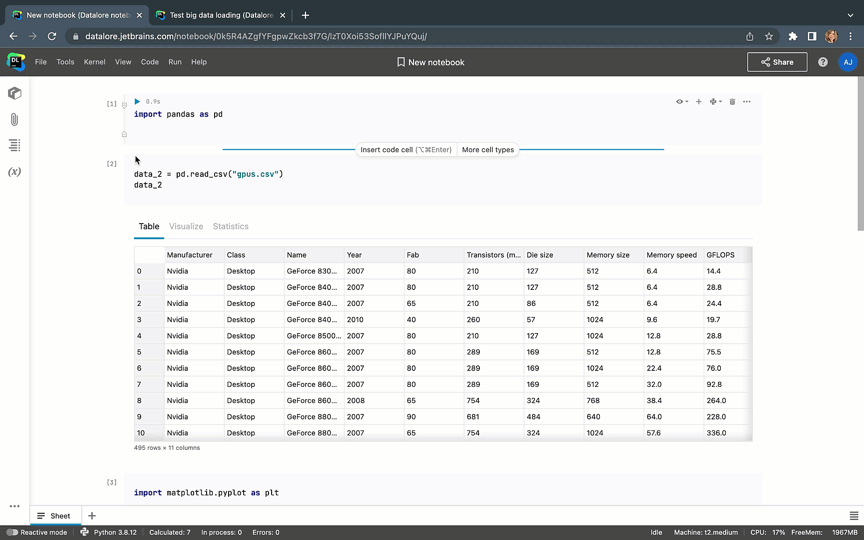
Task: Open the Variables (x) sidebar panel
Action: [15, 172]
